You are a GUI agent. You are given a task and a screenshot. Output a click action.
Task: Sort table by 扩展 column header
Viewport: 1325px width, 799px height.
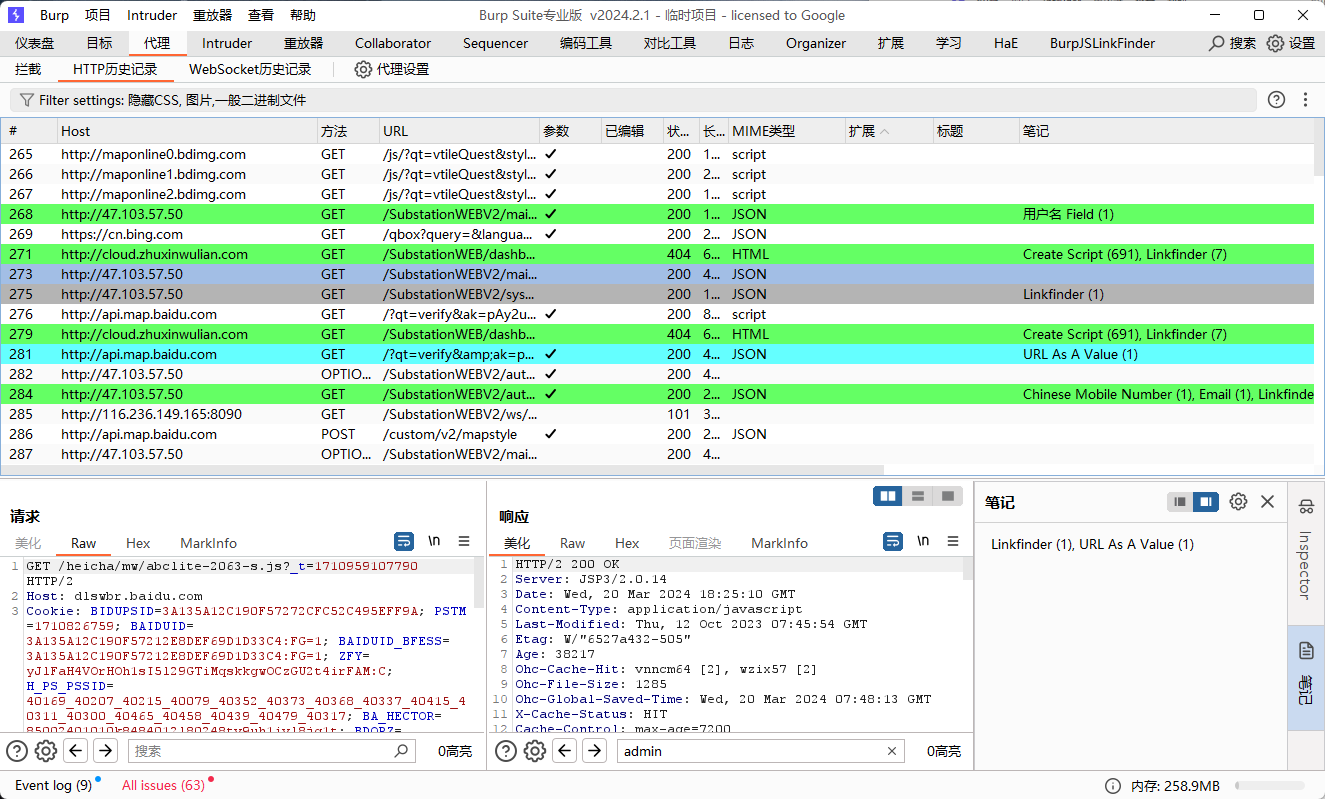click(889, 131)
